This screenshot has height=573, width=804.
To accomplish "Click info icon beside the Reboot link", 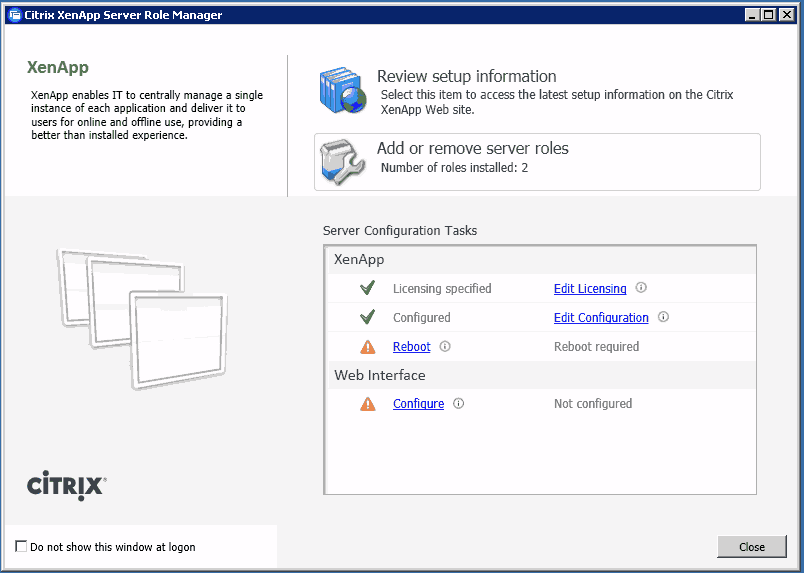I will (445, 346).
